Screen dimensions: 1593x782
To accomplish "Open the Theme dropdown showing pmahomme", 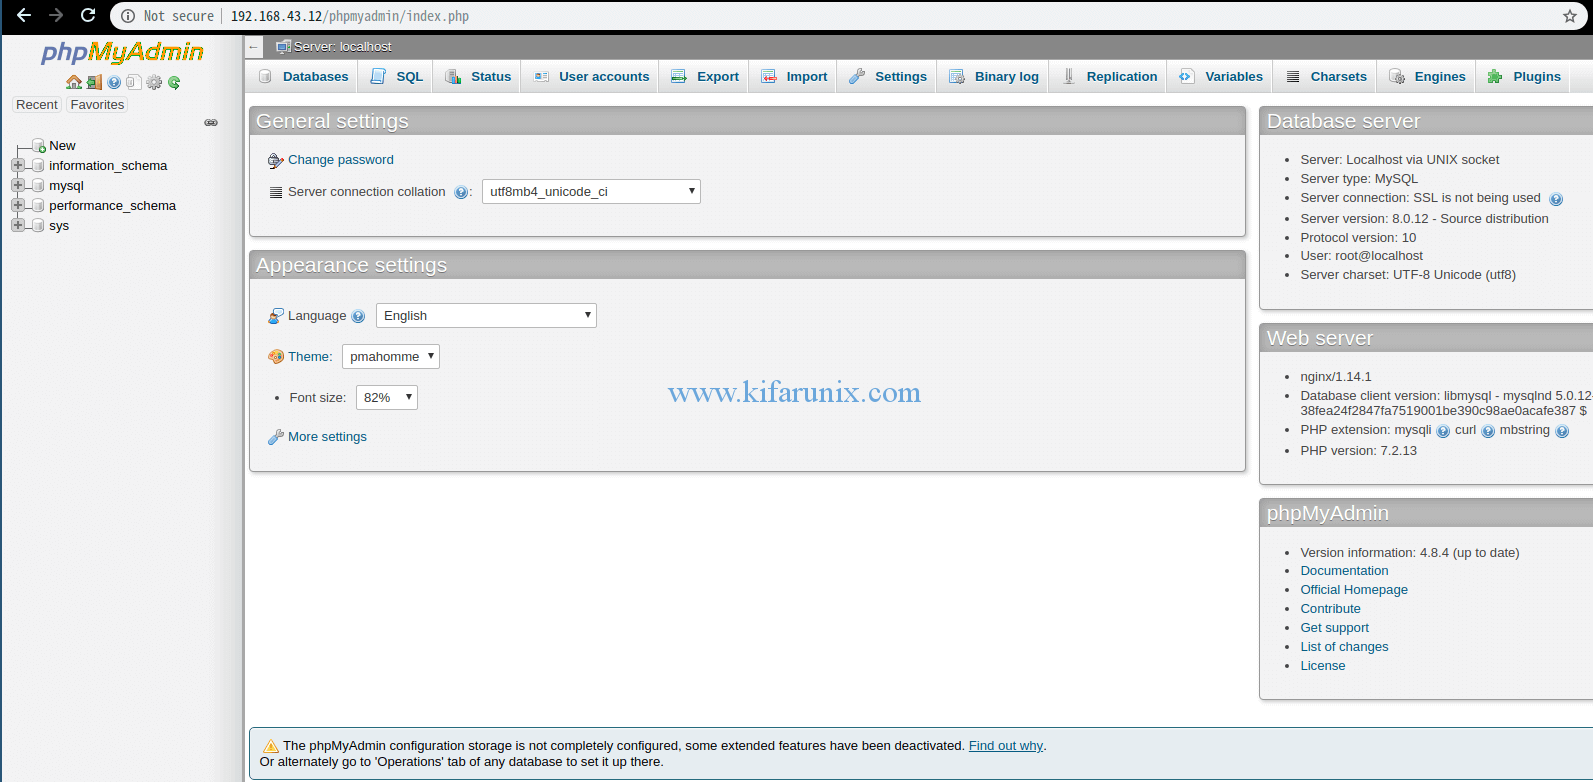I will click(x=391, y=357).
